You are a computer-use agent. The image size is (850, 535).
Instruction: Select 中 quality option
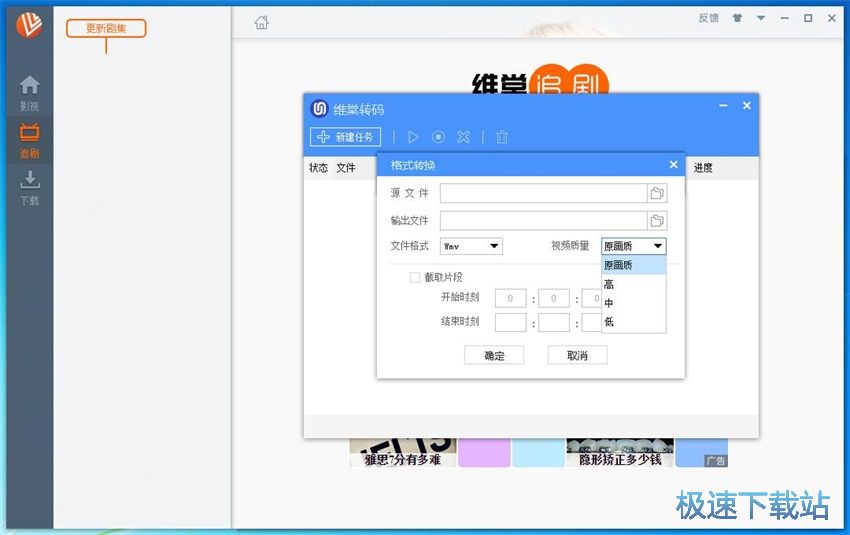pos(634,303)
